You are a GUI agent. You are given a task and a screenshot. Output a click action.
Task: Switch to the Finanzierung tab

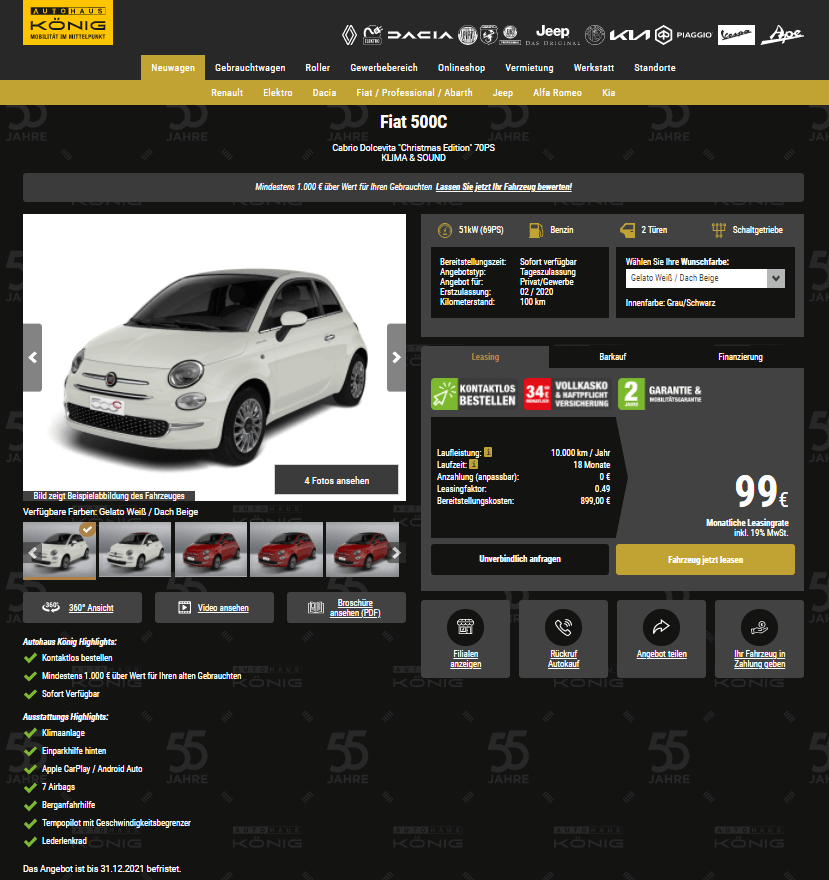click(740, 357)
